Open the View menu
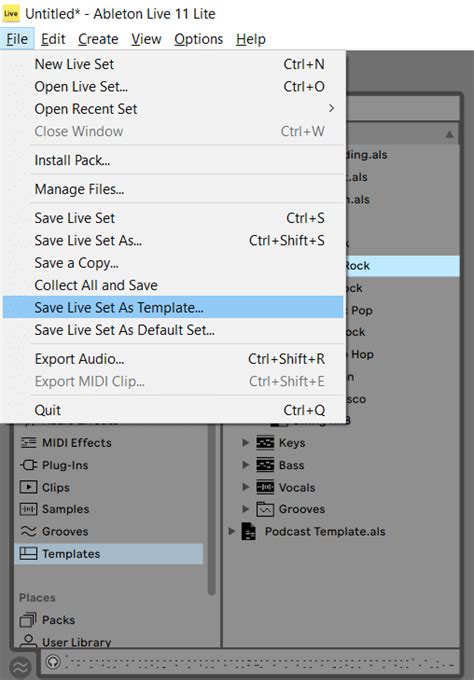Viewport: 474px width, 680px height. click(x=146, y=39)
